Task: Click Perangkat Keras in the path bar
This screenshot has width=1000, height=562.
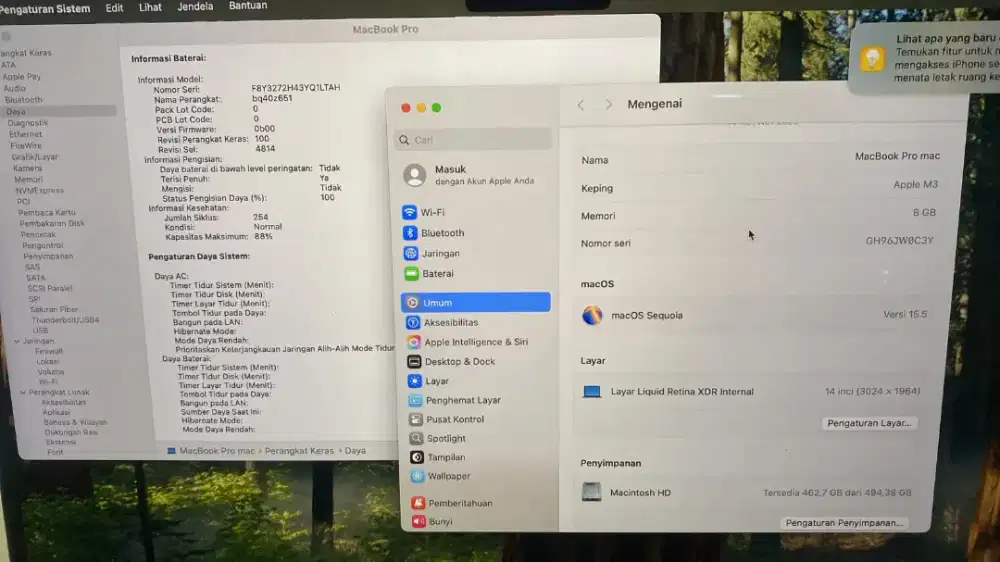Action: [299, 450]
